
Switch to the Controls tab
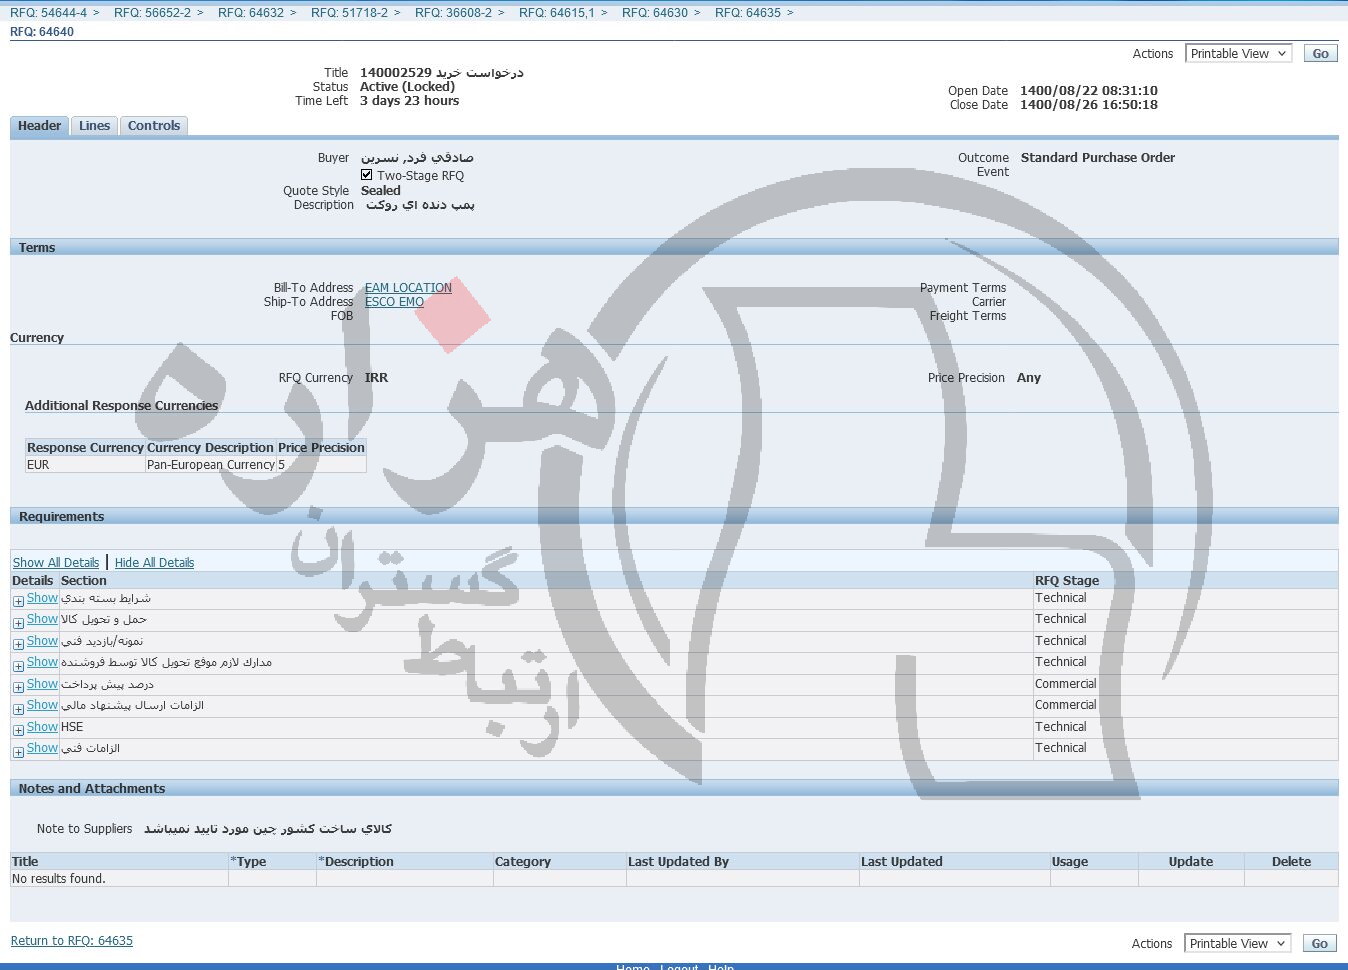(154, 126)
